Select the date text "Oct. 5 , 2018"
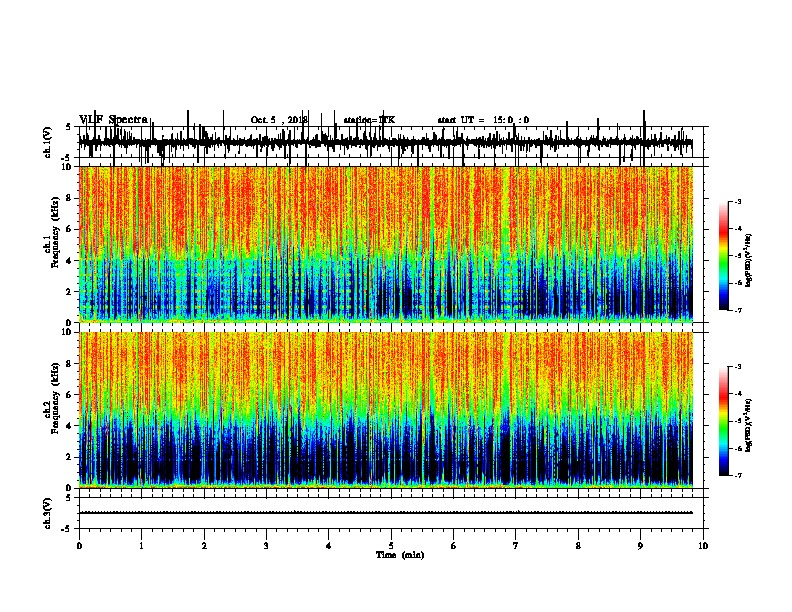Viewport: 792px width, 612px height. 279,120
